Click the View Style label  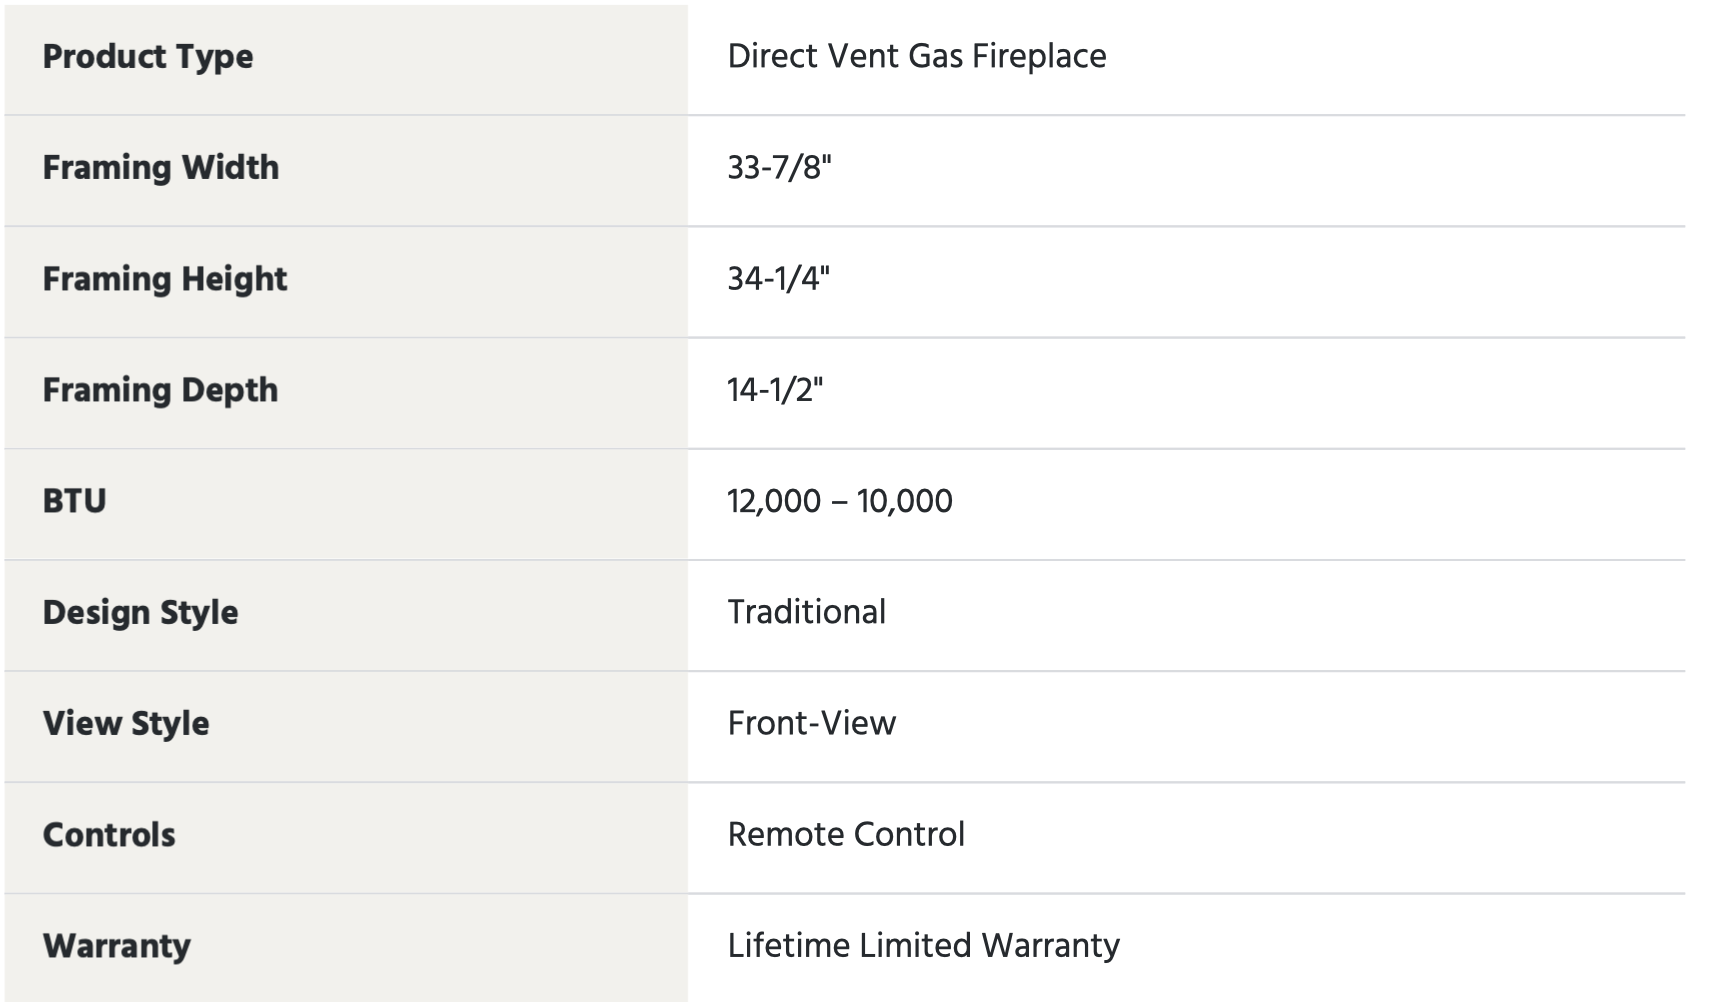[126, 723]
